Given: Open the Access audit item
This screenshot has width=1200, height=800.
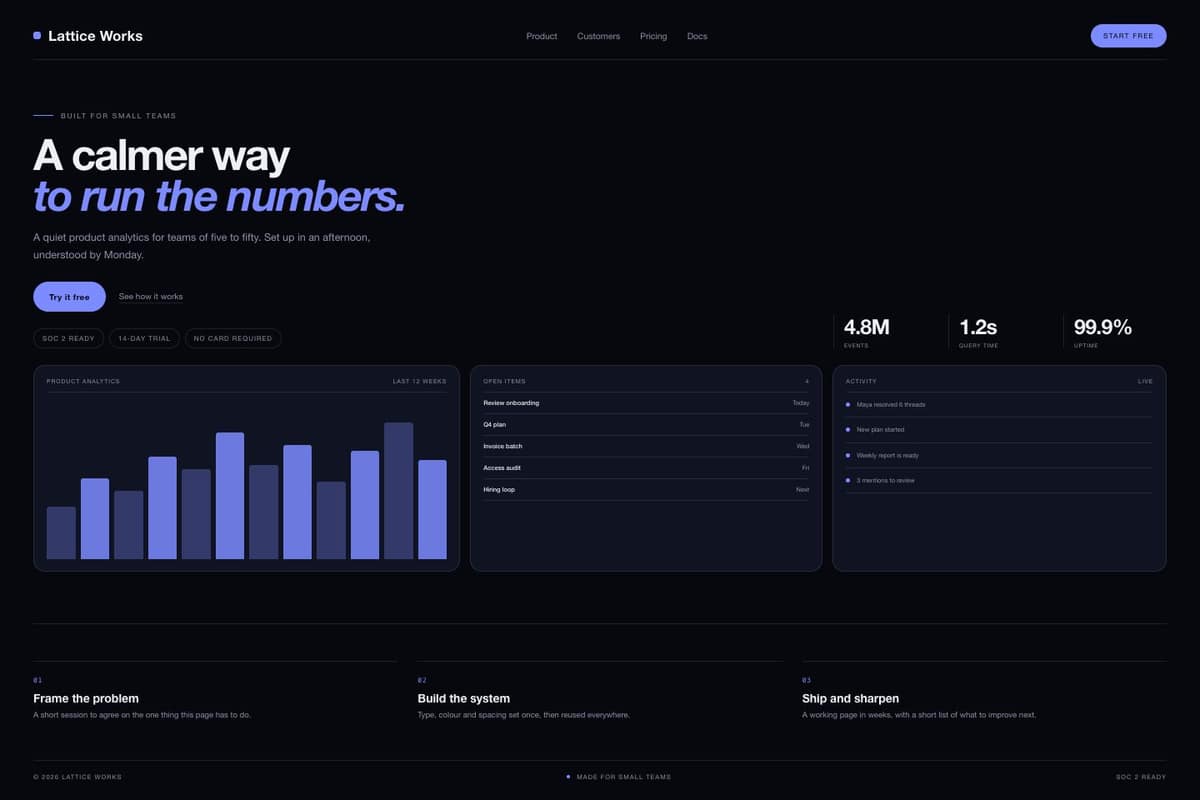Looking at the screenshot, I should point(646,468).
